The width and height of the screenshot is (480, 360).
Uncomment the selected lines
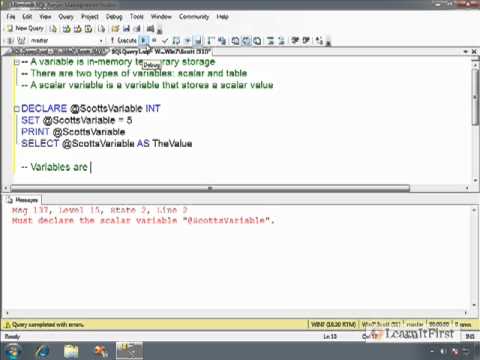(x=281, y=41)
